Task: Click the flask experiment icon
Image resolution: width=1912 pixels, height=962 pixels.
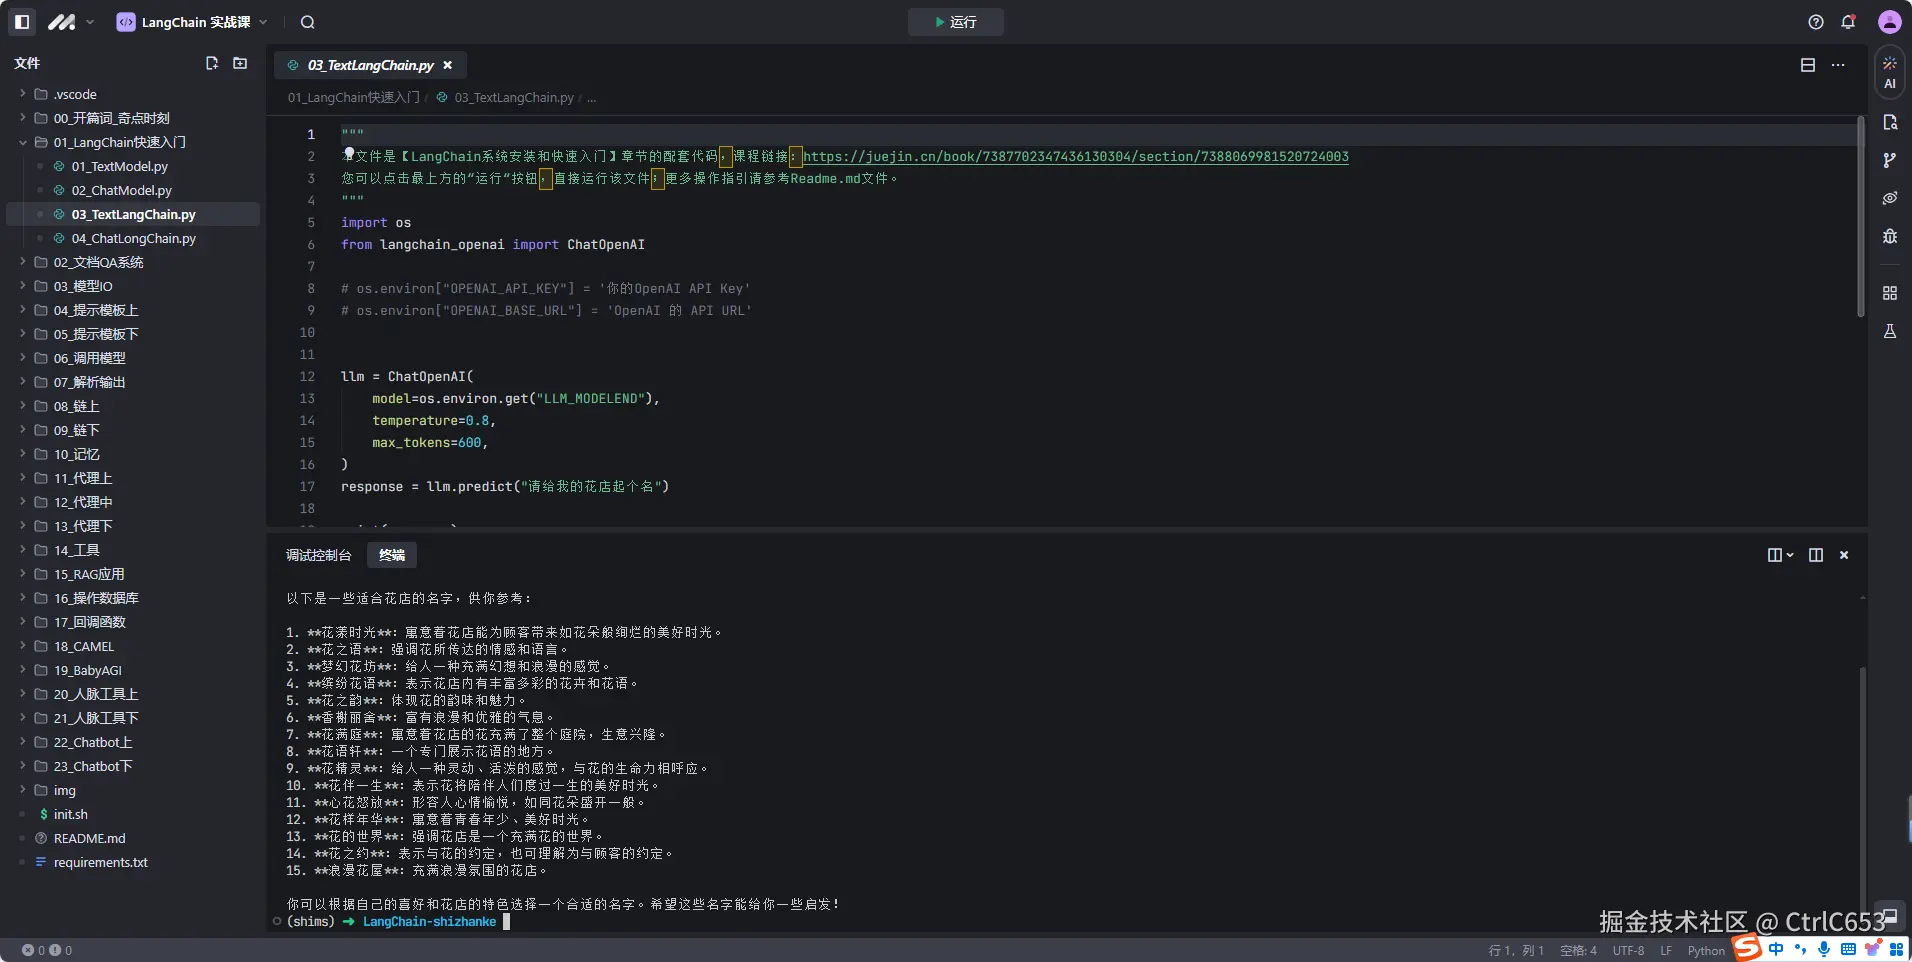Action: 1889,331
